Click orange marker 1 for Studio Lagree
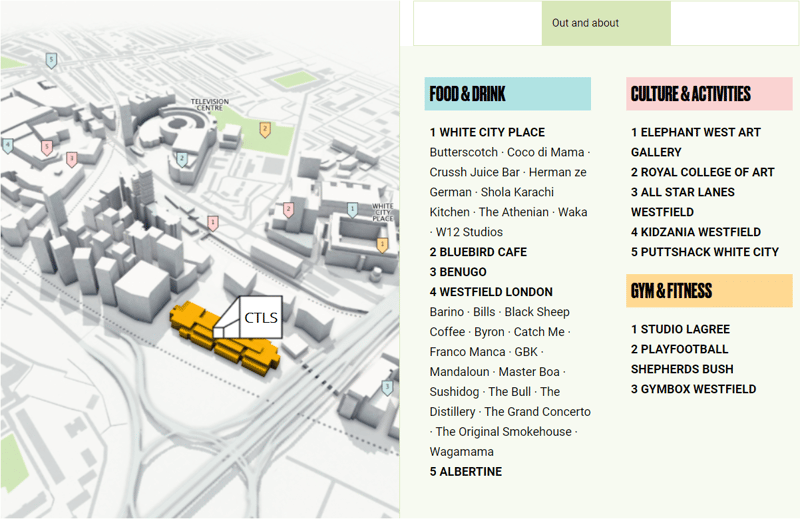 click(x=382, y=245)
